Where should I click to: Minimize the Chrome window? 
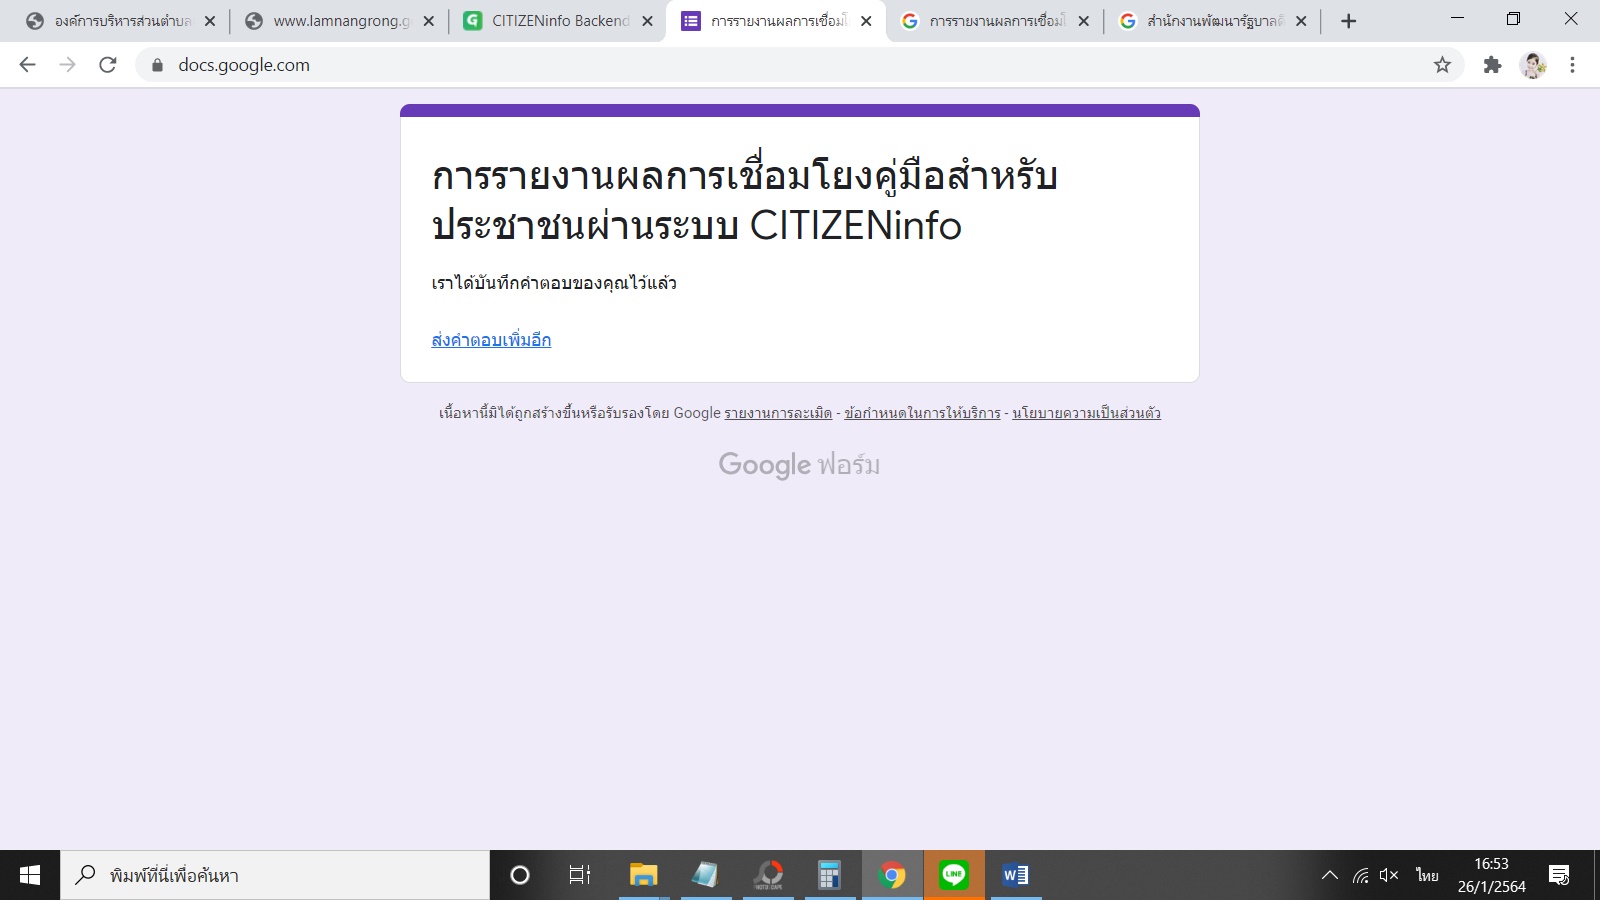pyautogui.click(x=1457, y=19)
